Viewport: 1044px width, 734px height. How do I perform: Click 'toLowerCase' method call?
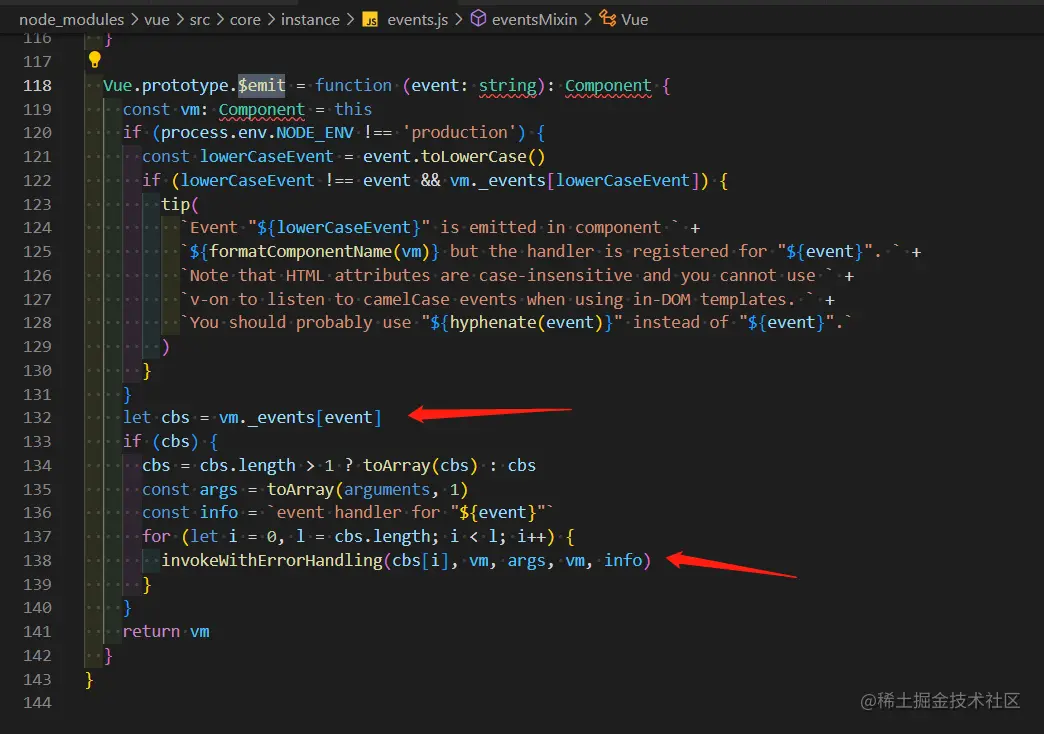tap(474, 157)
